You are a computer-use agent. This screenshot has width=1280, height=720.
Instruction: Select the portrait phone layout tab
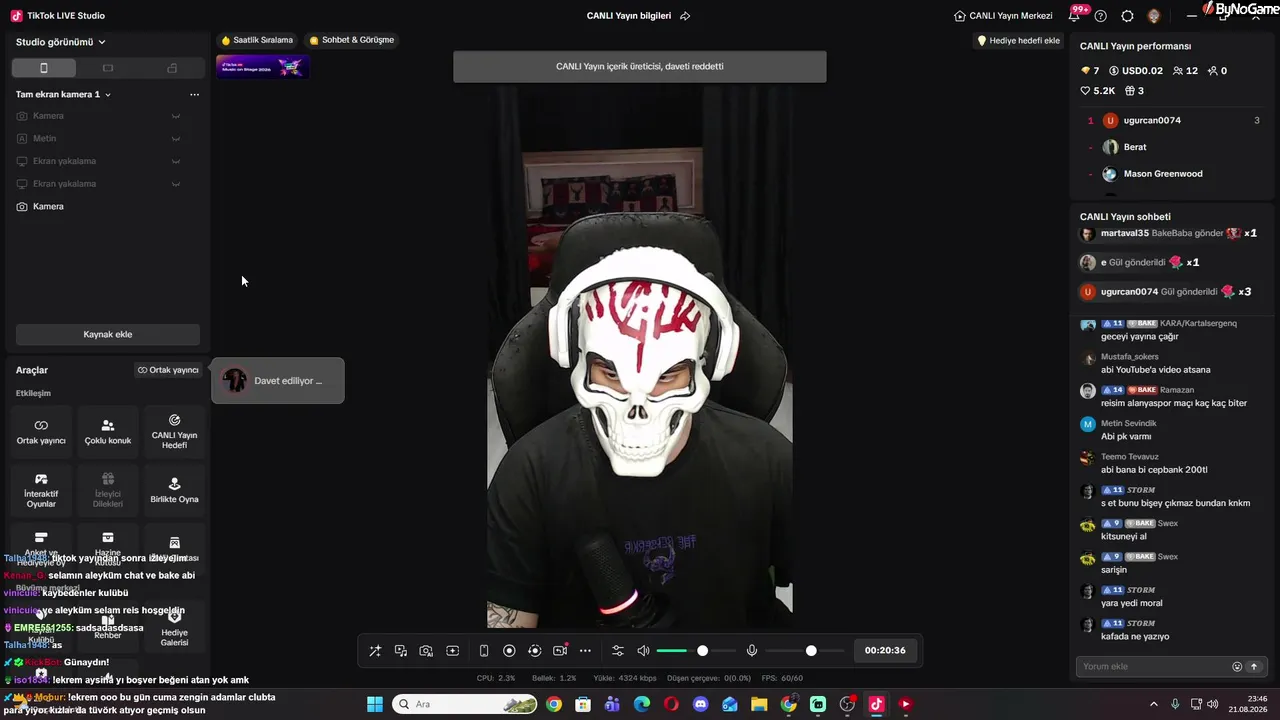click(x=43, y=68)
